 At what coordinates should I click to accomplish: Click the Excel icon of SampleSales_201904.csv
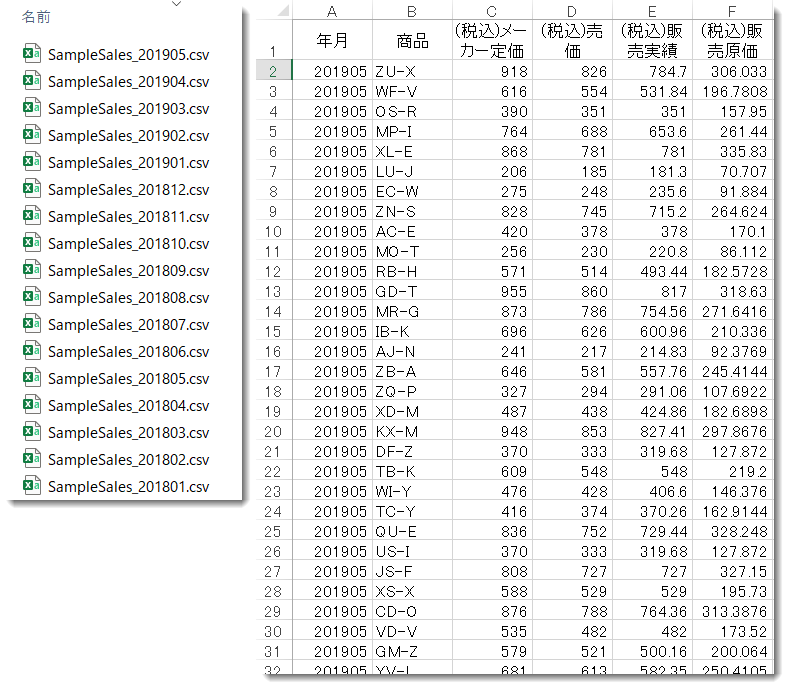(x=32, y=80)
